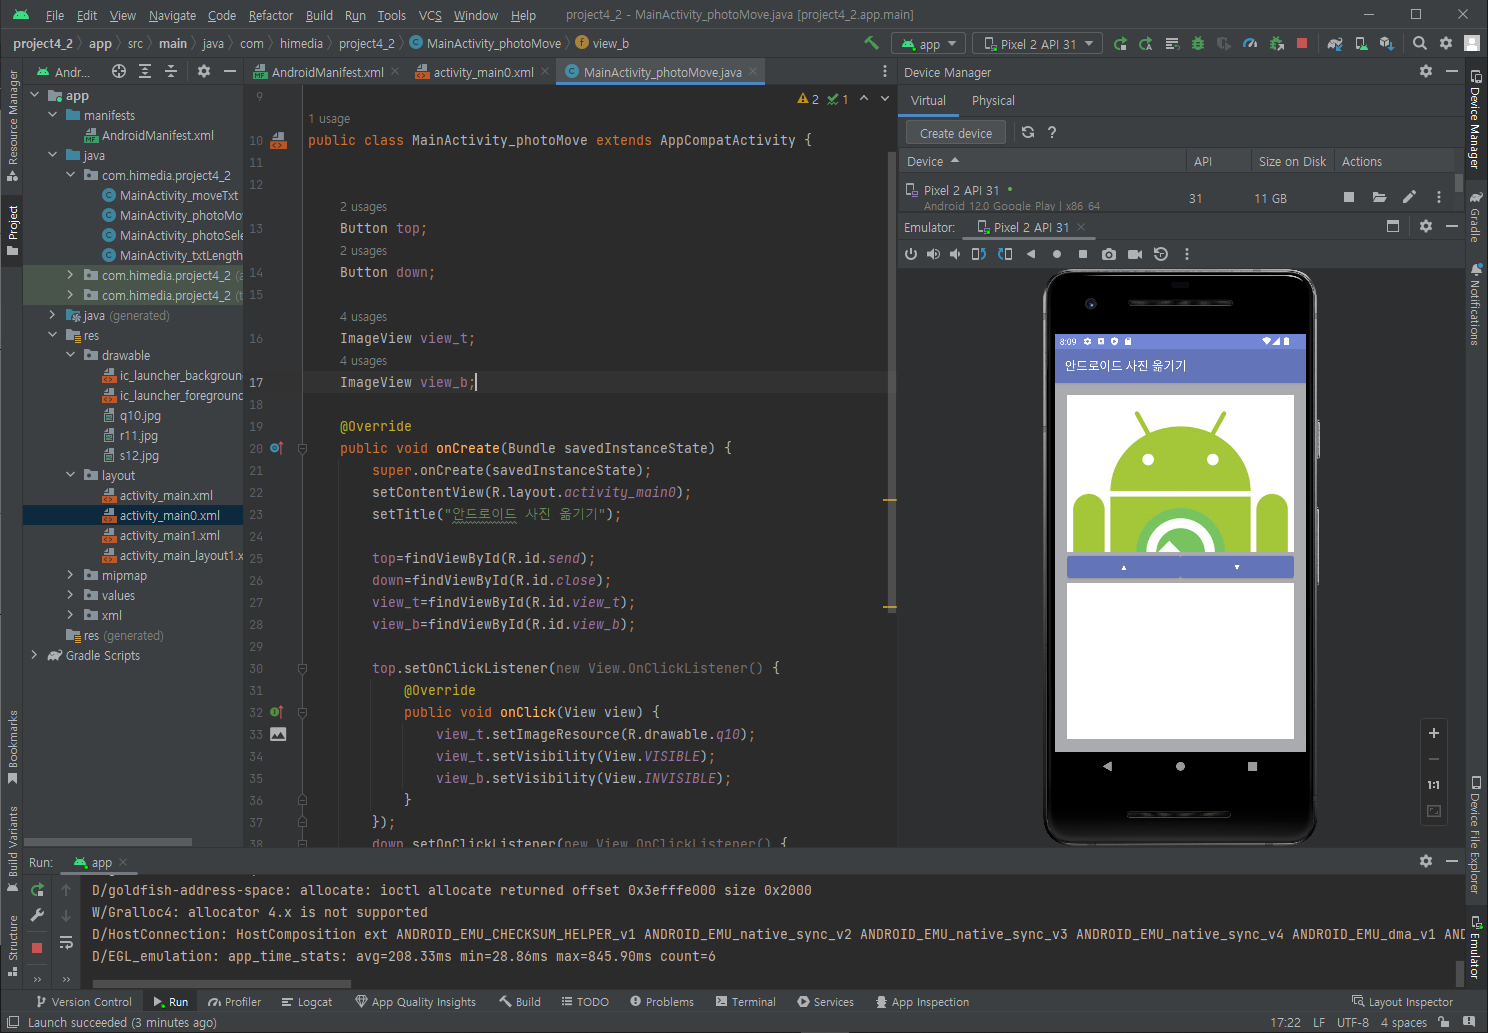
Task: Open the SDK Manager toolbar icon
Action: pos(1387,44)
